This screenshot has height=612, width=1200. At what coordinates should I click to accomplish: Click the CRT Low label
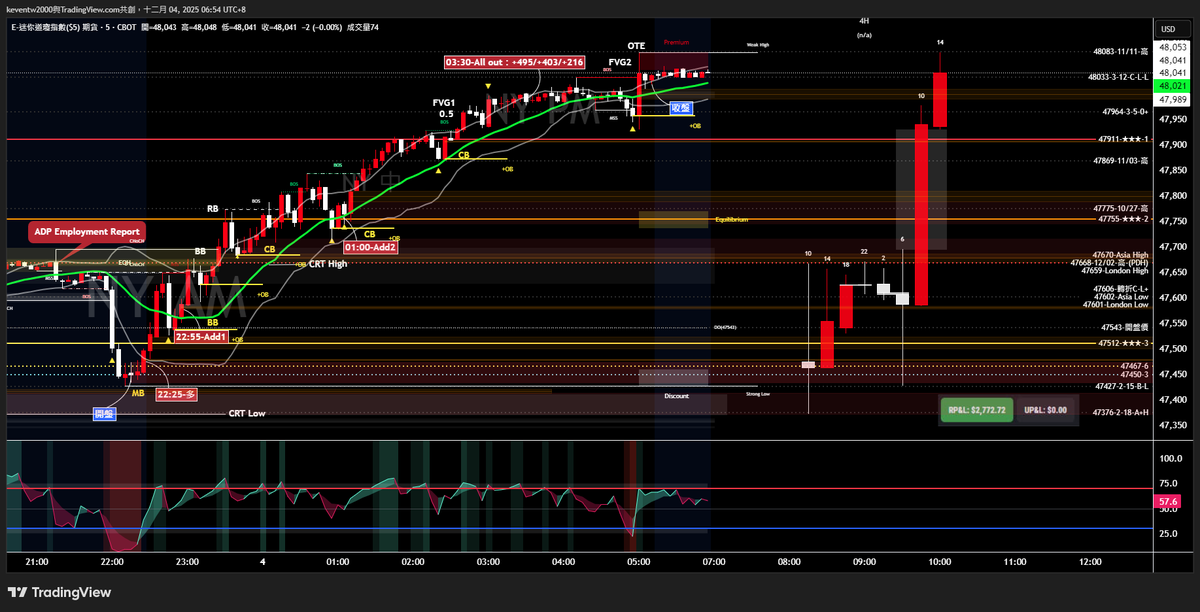pos(247,413)
